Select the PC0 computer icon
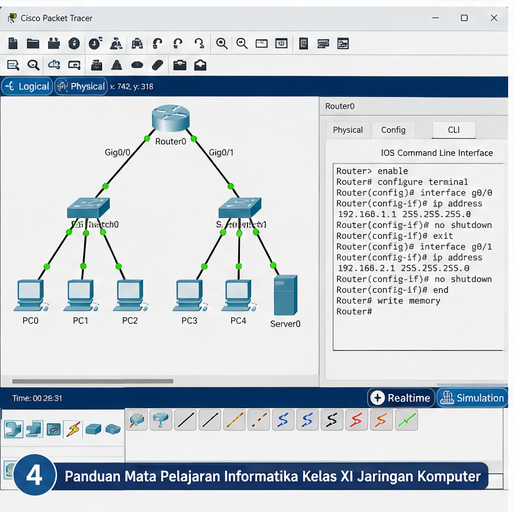Viewport: 514px width, 512px height. point(31,296)
